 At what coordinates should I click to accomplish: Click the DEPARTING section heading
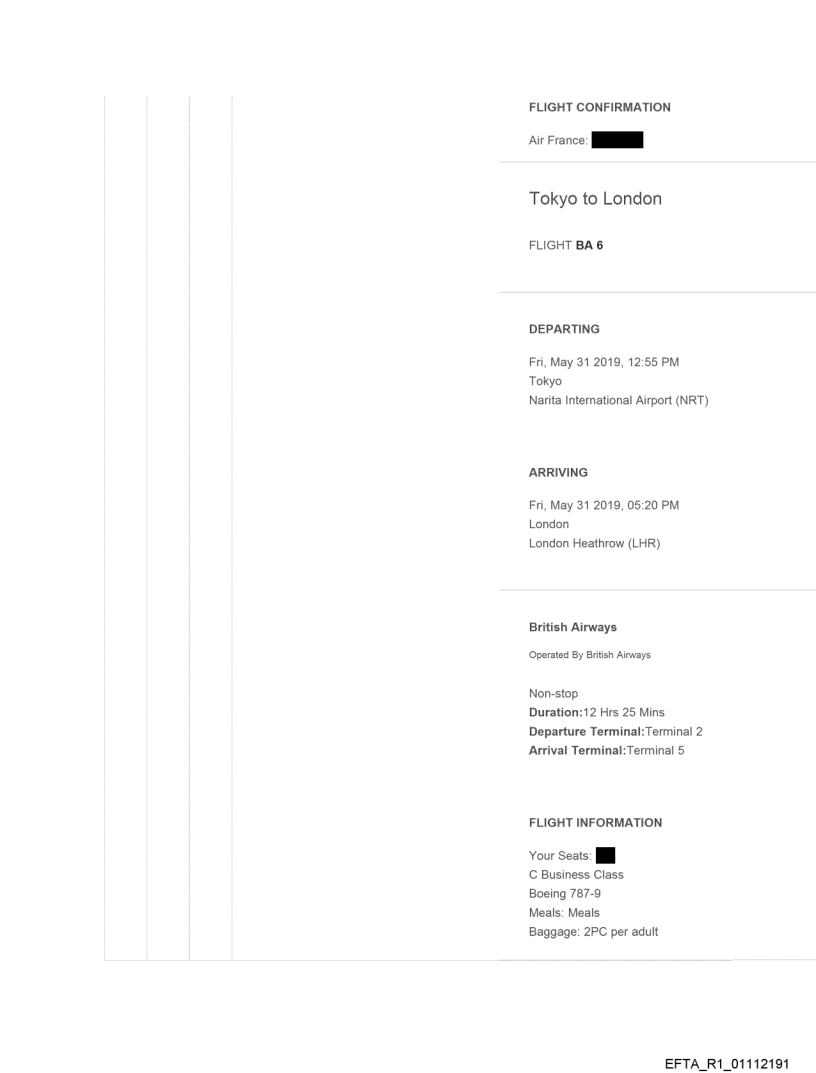coord(564,327)
